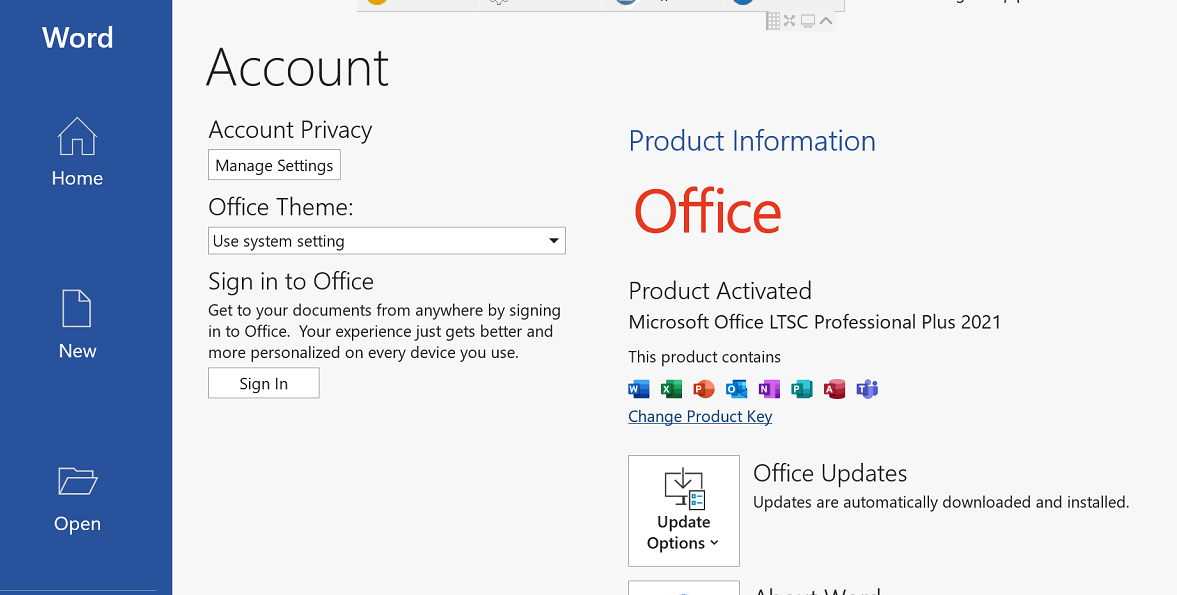Click the Outlook product icon
This screenshot has width=1177, height=595.
tap(736, 389)
